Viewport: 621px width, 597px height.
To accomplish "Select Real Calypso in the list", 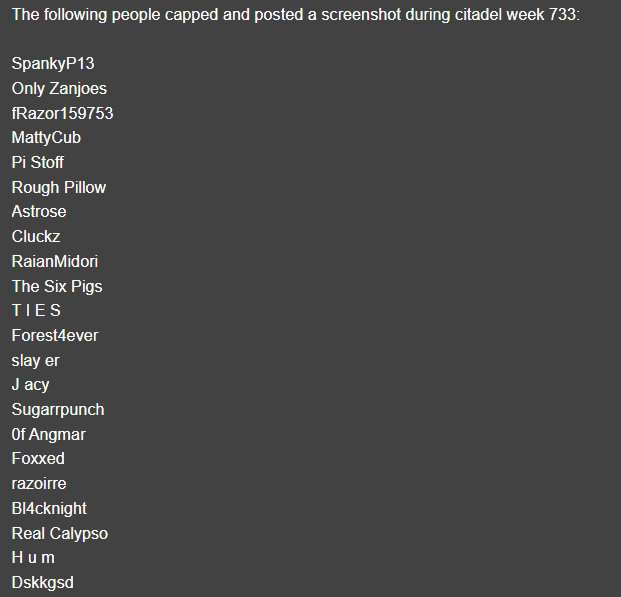I will [x=59, y=534].
